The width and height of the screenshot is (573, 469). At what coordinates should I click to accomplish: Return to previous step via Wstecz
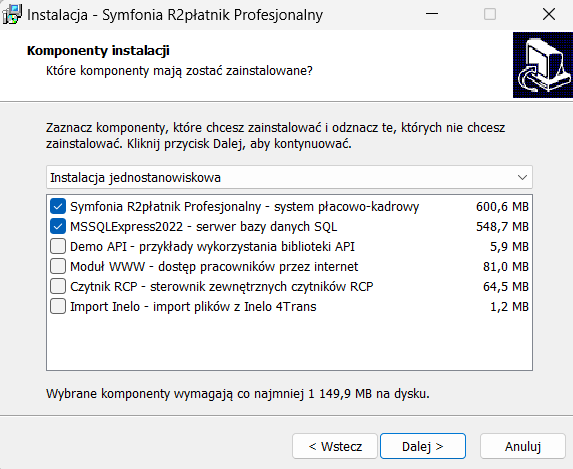point(335,446)
